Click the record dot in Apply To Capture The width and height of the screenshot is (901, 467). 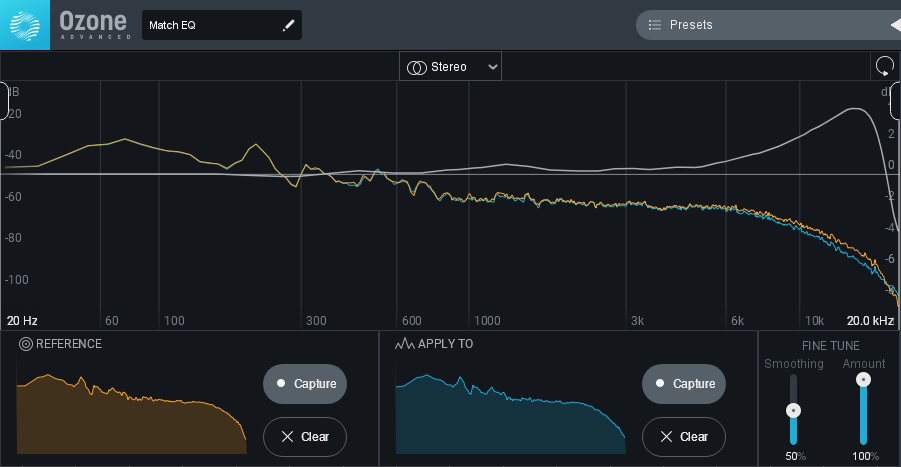click(660, 383)
